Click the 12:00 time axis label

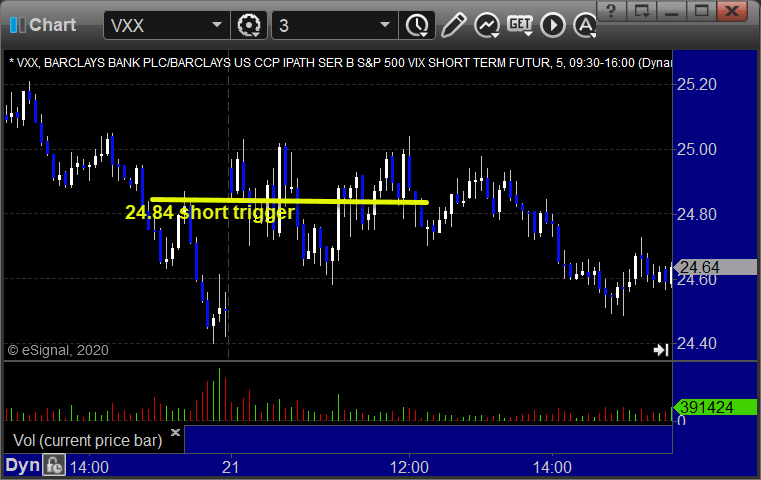coord(409,467)
